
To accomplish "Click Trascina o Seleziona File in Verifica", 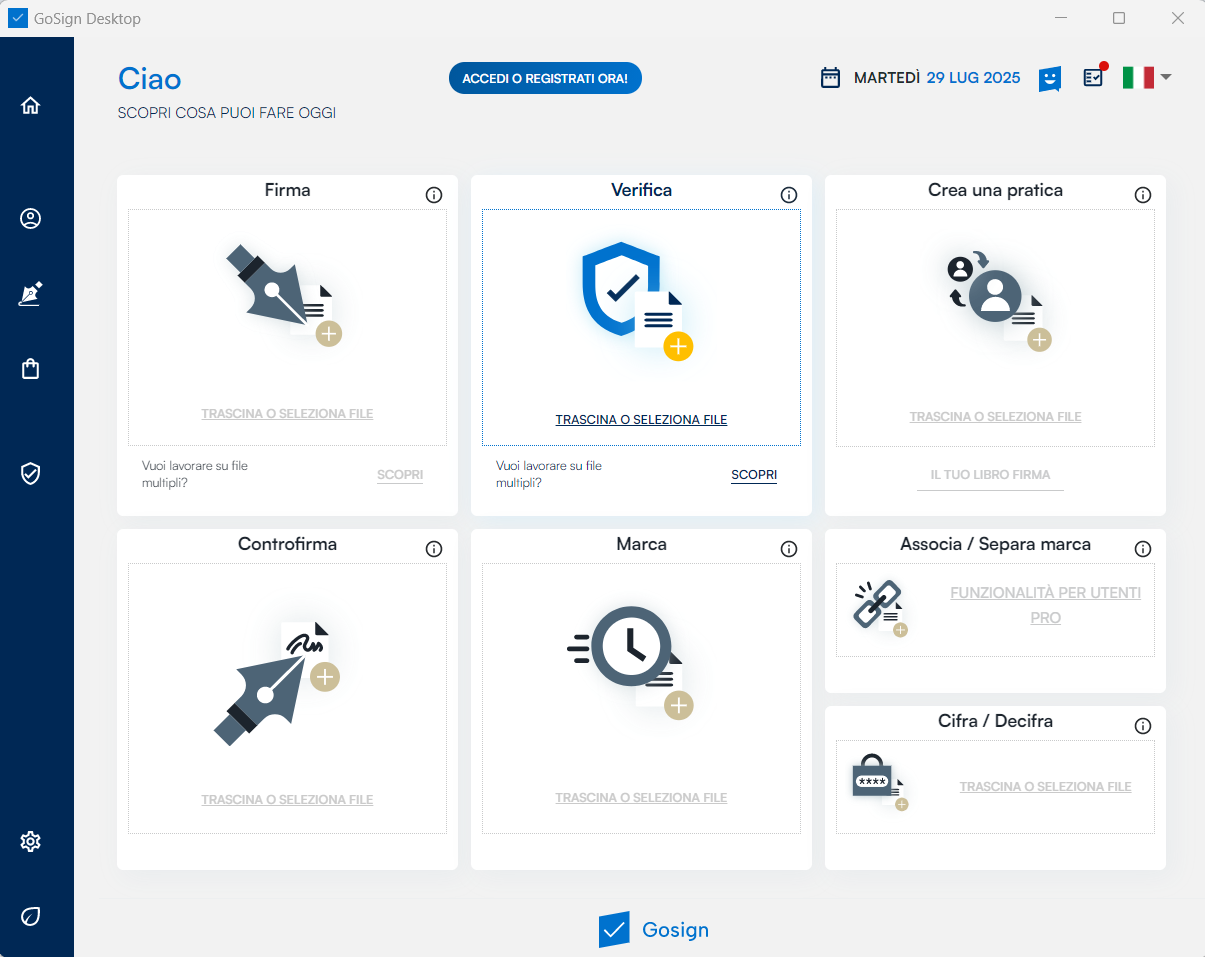I will tap(641, 420).
